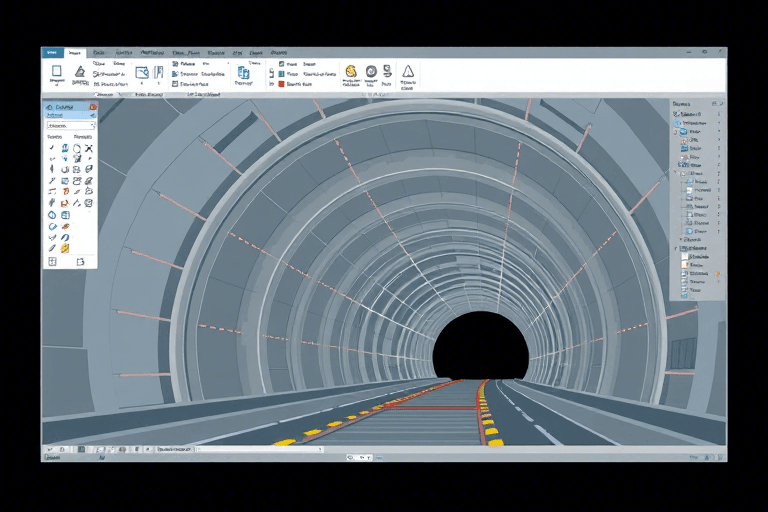Viewport: 768px width, 512px height.
Task: Click the warning triangle icon in the ribbon
Action: 407,72
